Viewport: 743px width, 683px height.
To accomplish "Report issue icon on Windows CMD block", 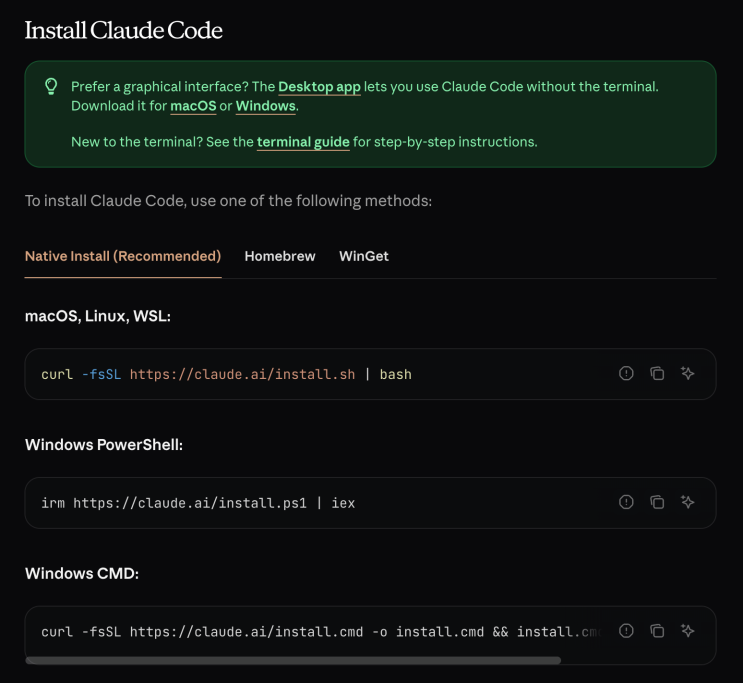I will coord(626,631).
